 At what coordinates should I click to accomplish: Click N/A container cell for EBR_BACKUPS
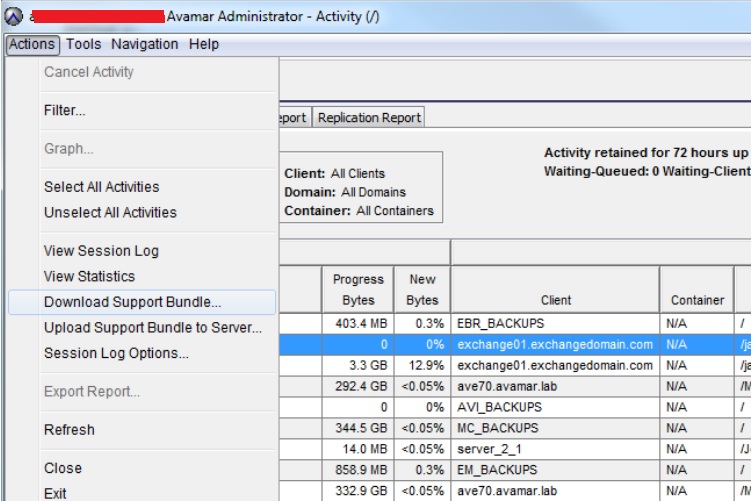697,323
